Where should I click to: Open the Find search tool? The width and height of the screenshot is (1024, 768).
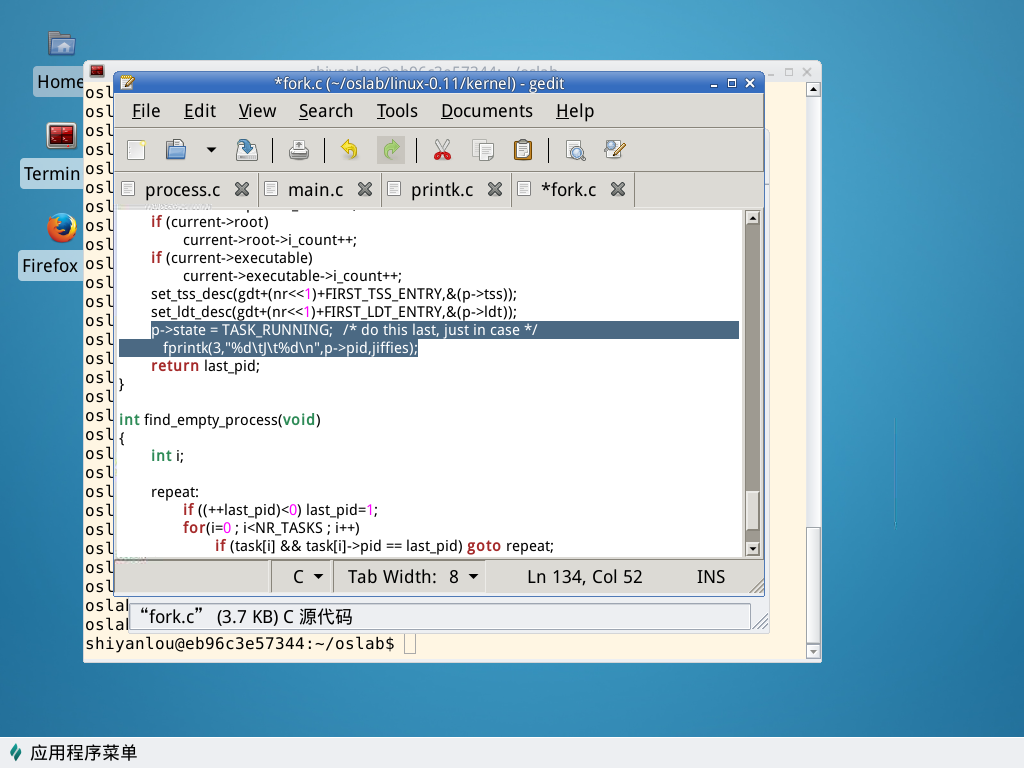pyautogui.click(x=575, y=150)
